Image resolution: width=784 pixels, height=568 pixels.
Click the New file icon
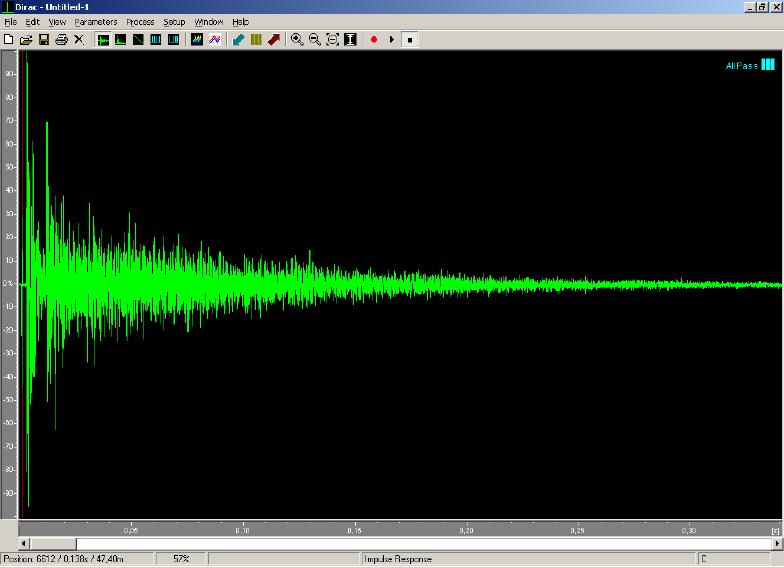point(8,39)
